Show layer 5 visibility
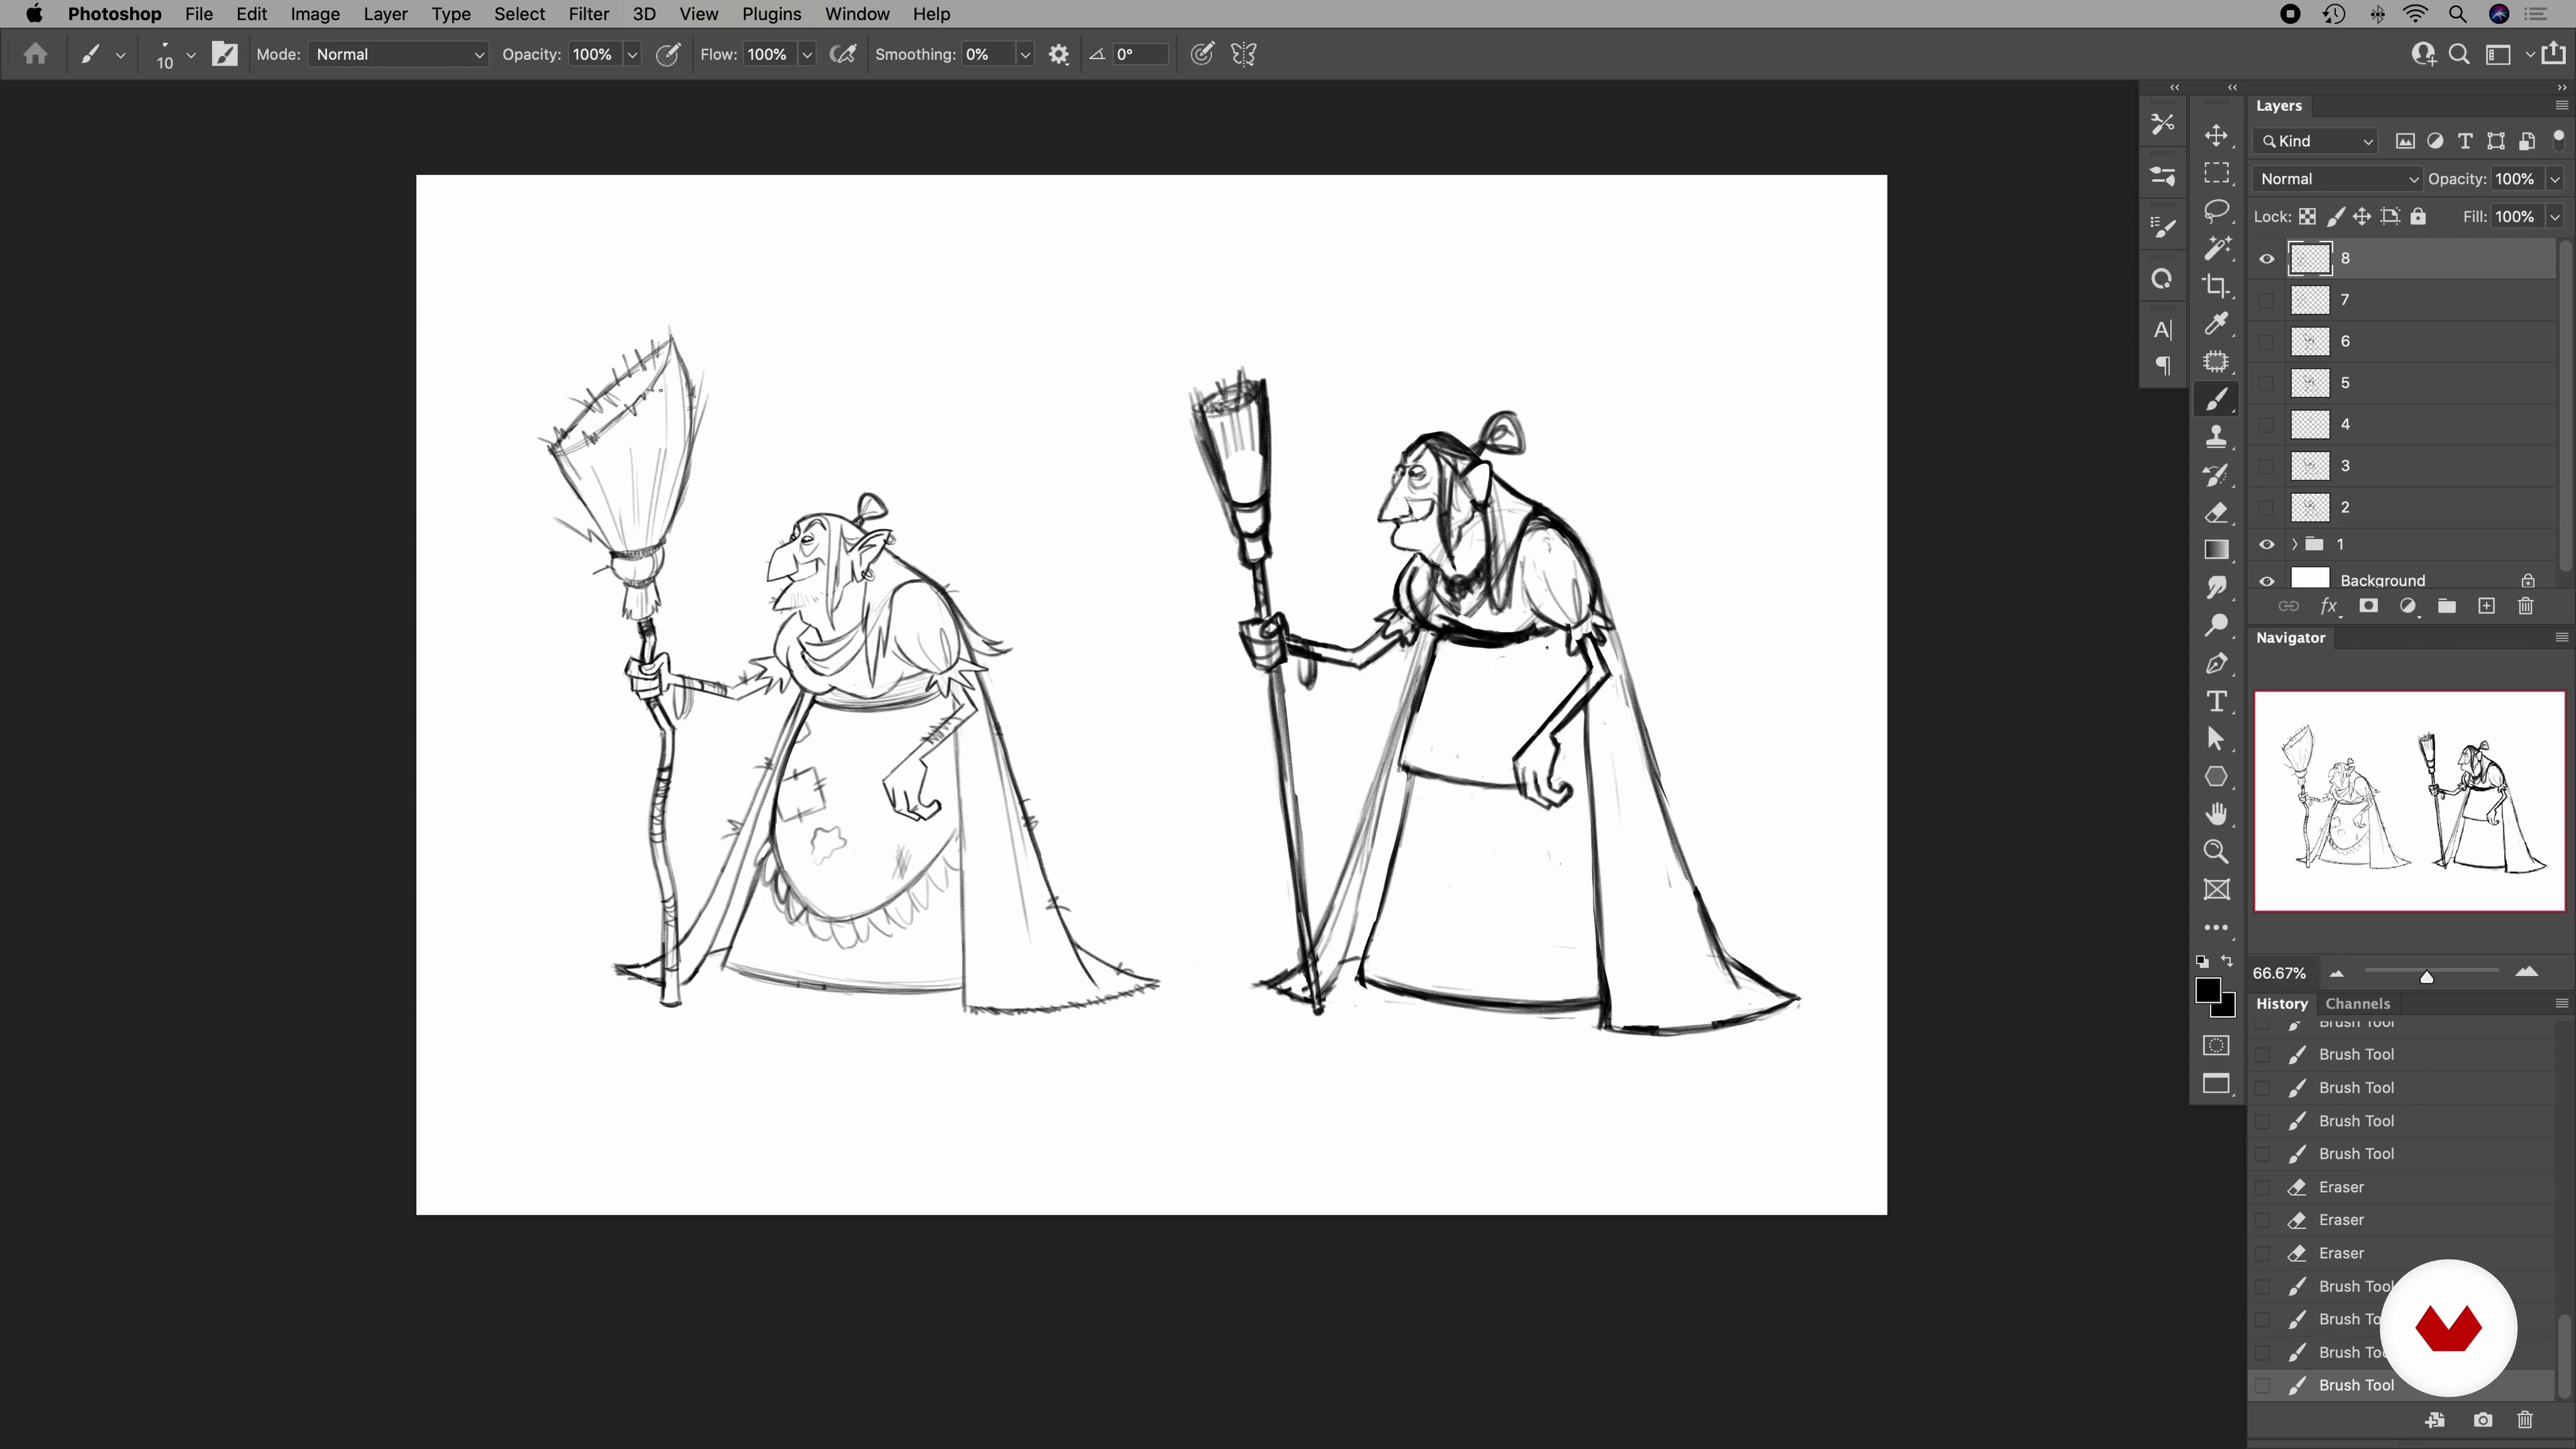2576x1449 pixels. click(x=2266, y=383)
